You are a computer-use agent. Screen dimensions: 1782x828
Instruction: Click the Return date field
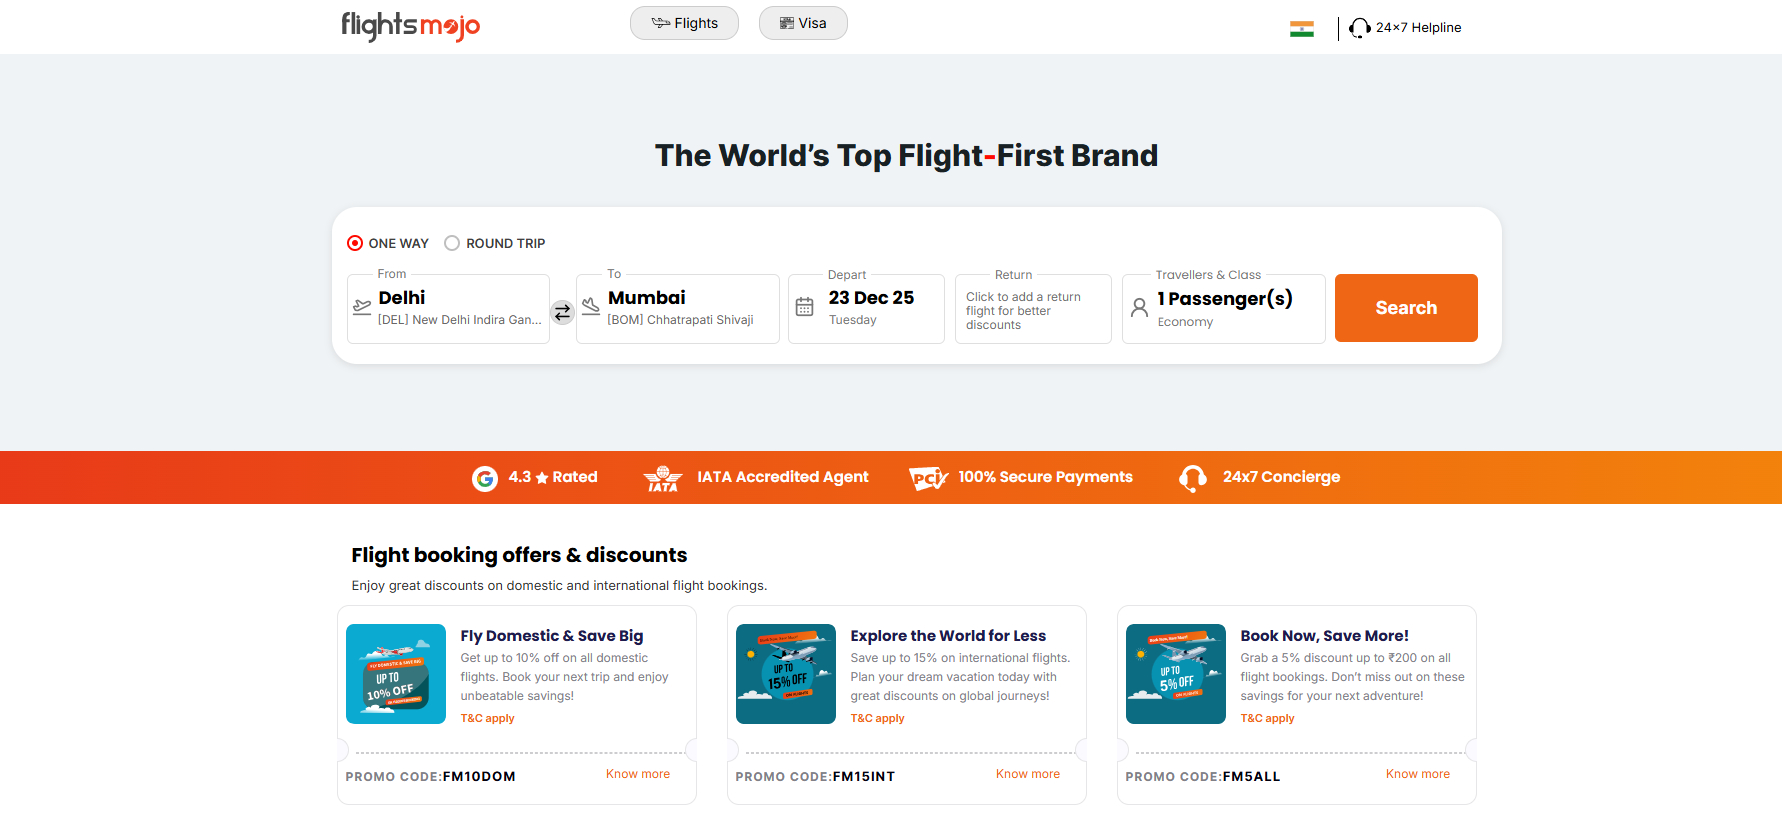(x=1032, y=310)
